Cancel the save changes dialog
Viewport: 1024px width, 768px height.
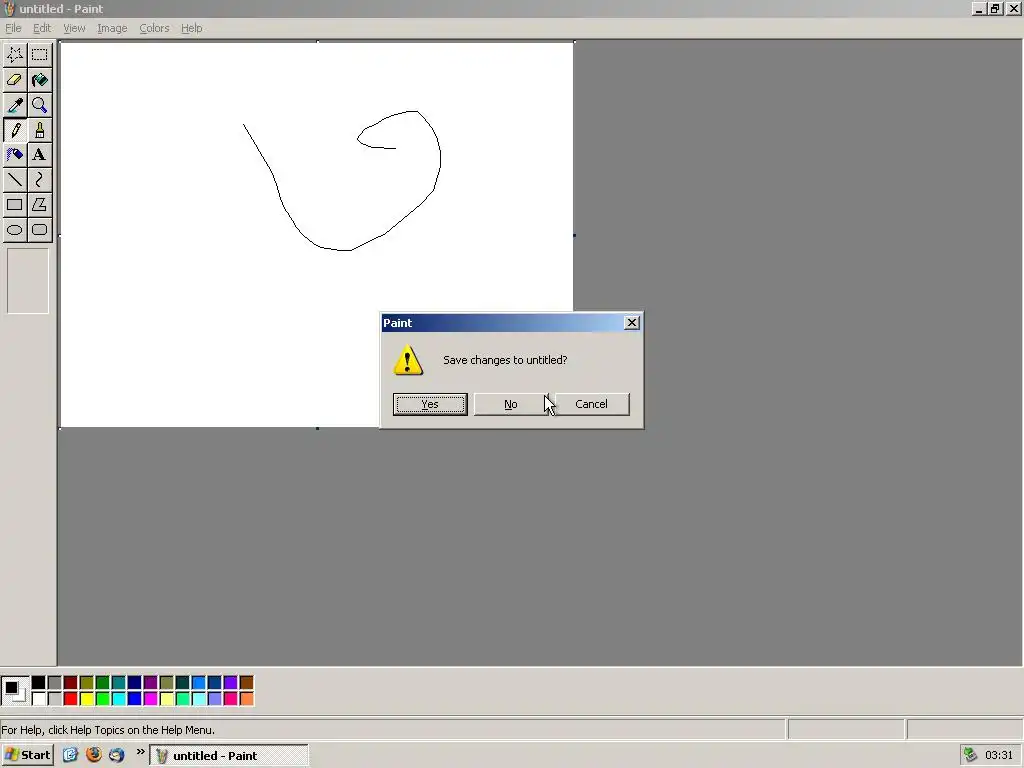pyautogui.click(x=592, y=404)
